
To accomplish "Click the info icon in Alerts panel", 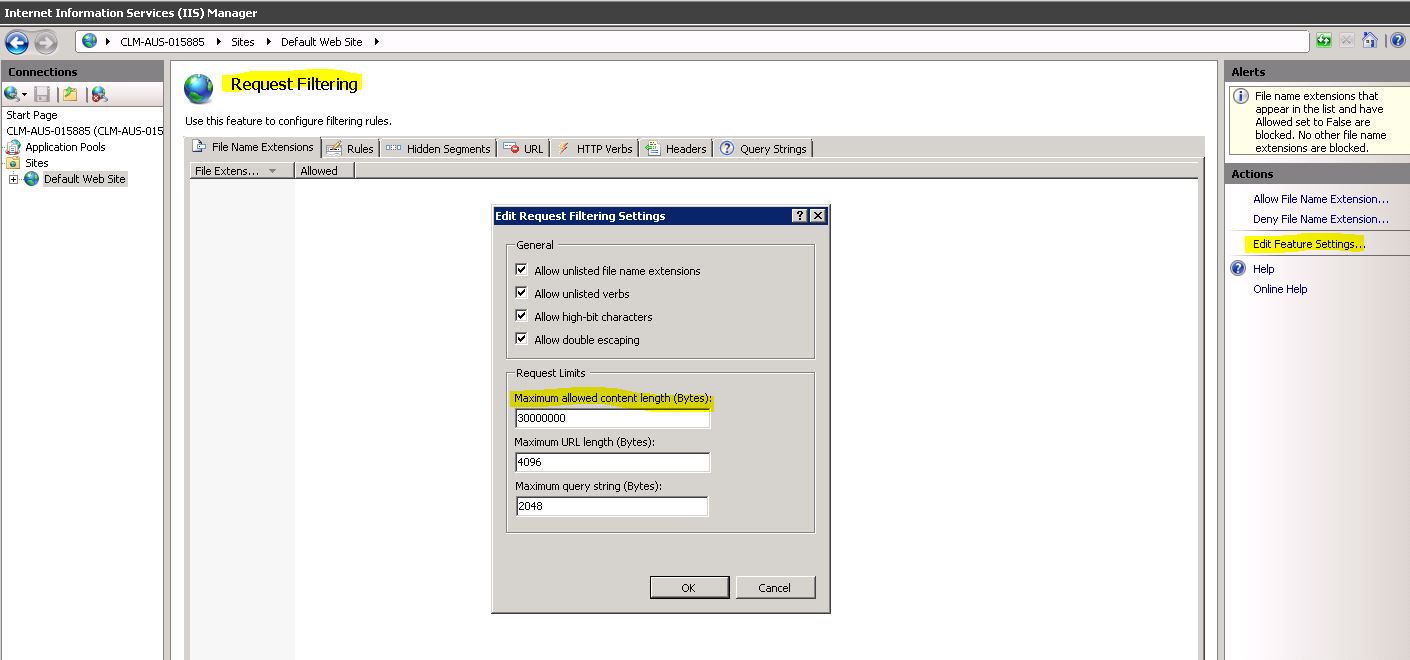I will [x=1241, y=96].
